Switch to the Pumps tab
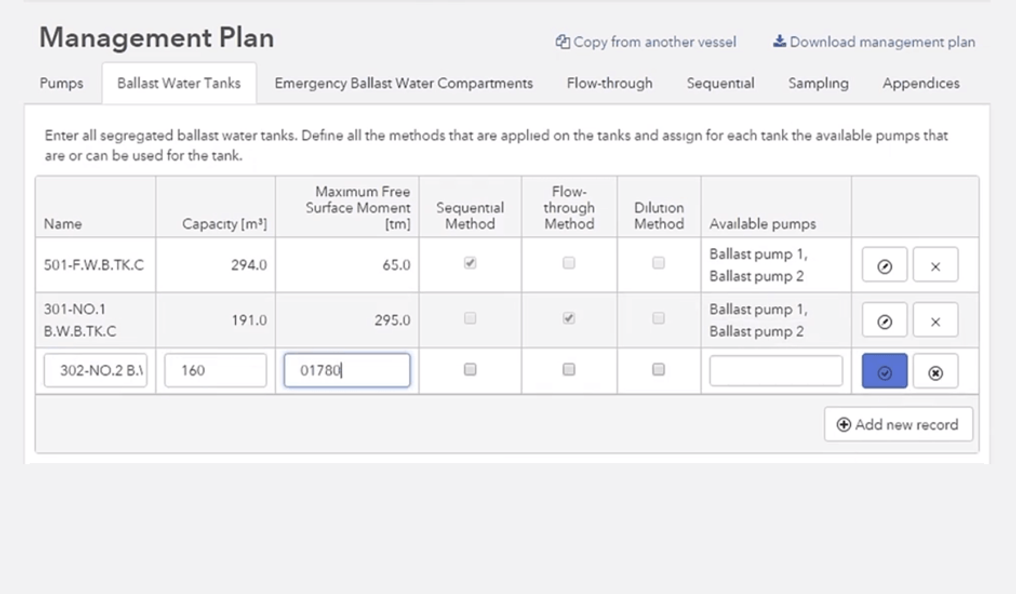 (61, 84)
